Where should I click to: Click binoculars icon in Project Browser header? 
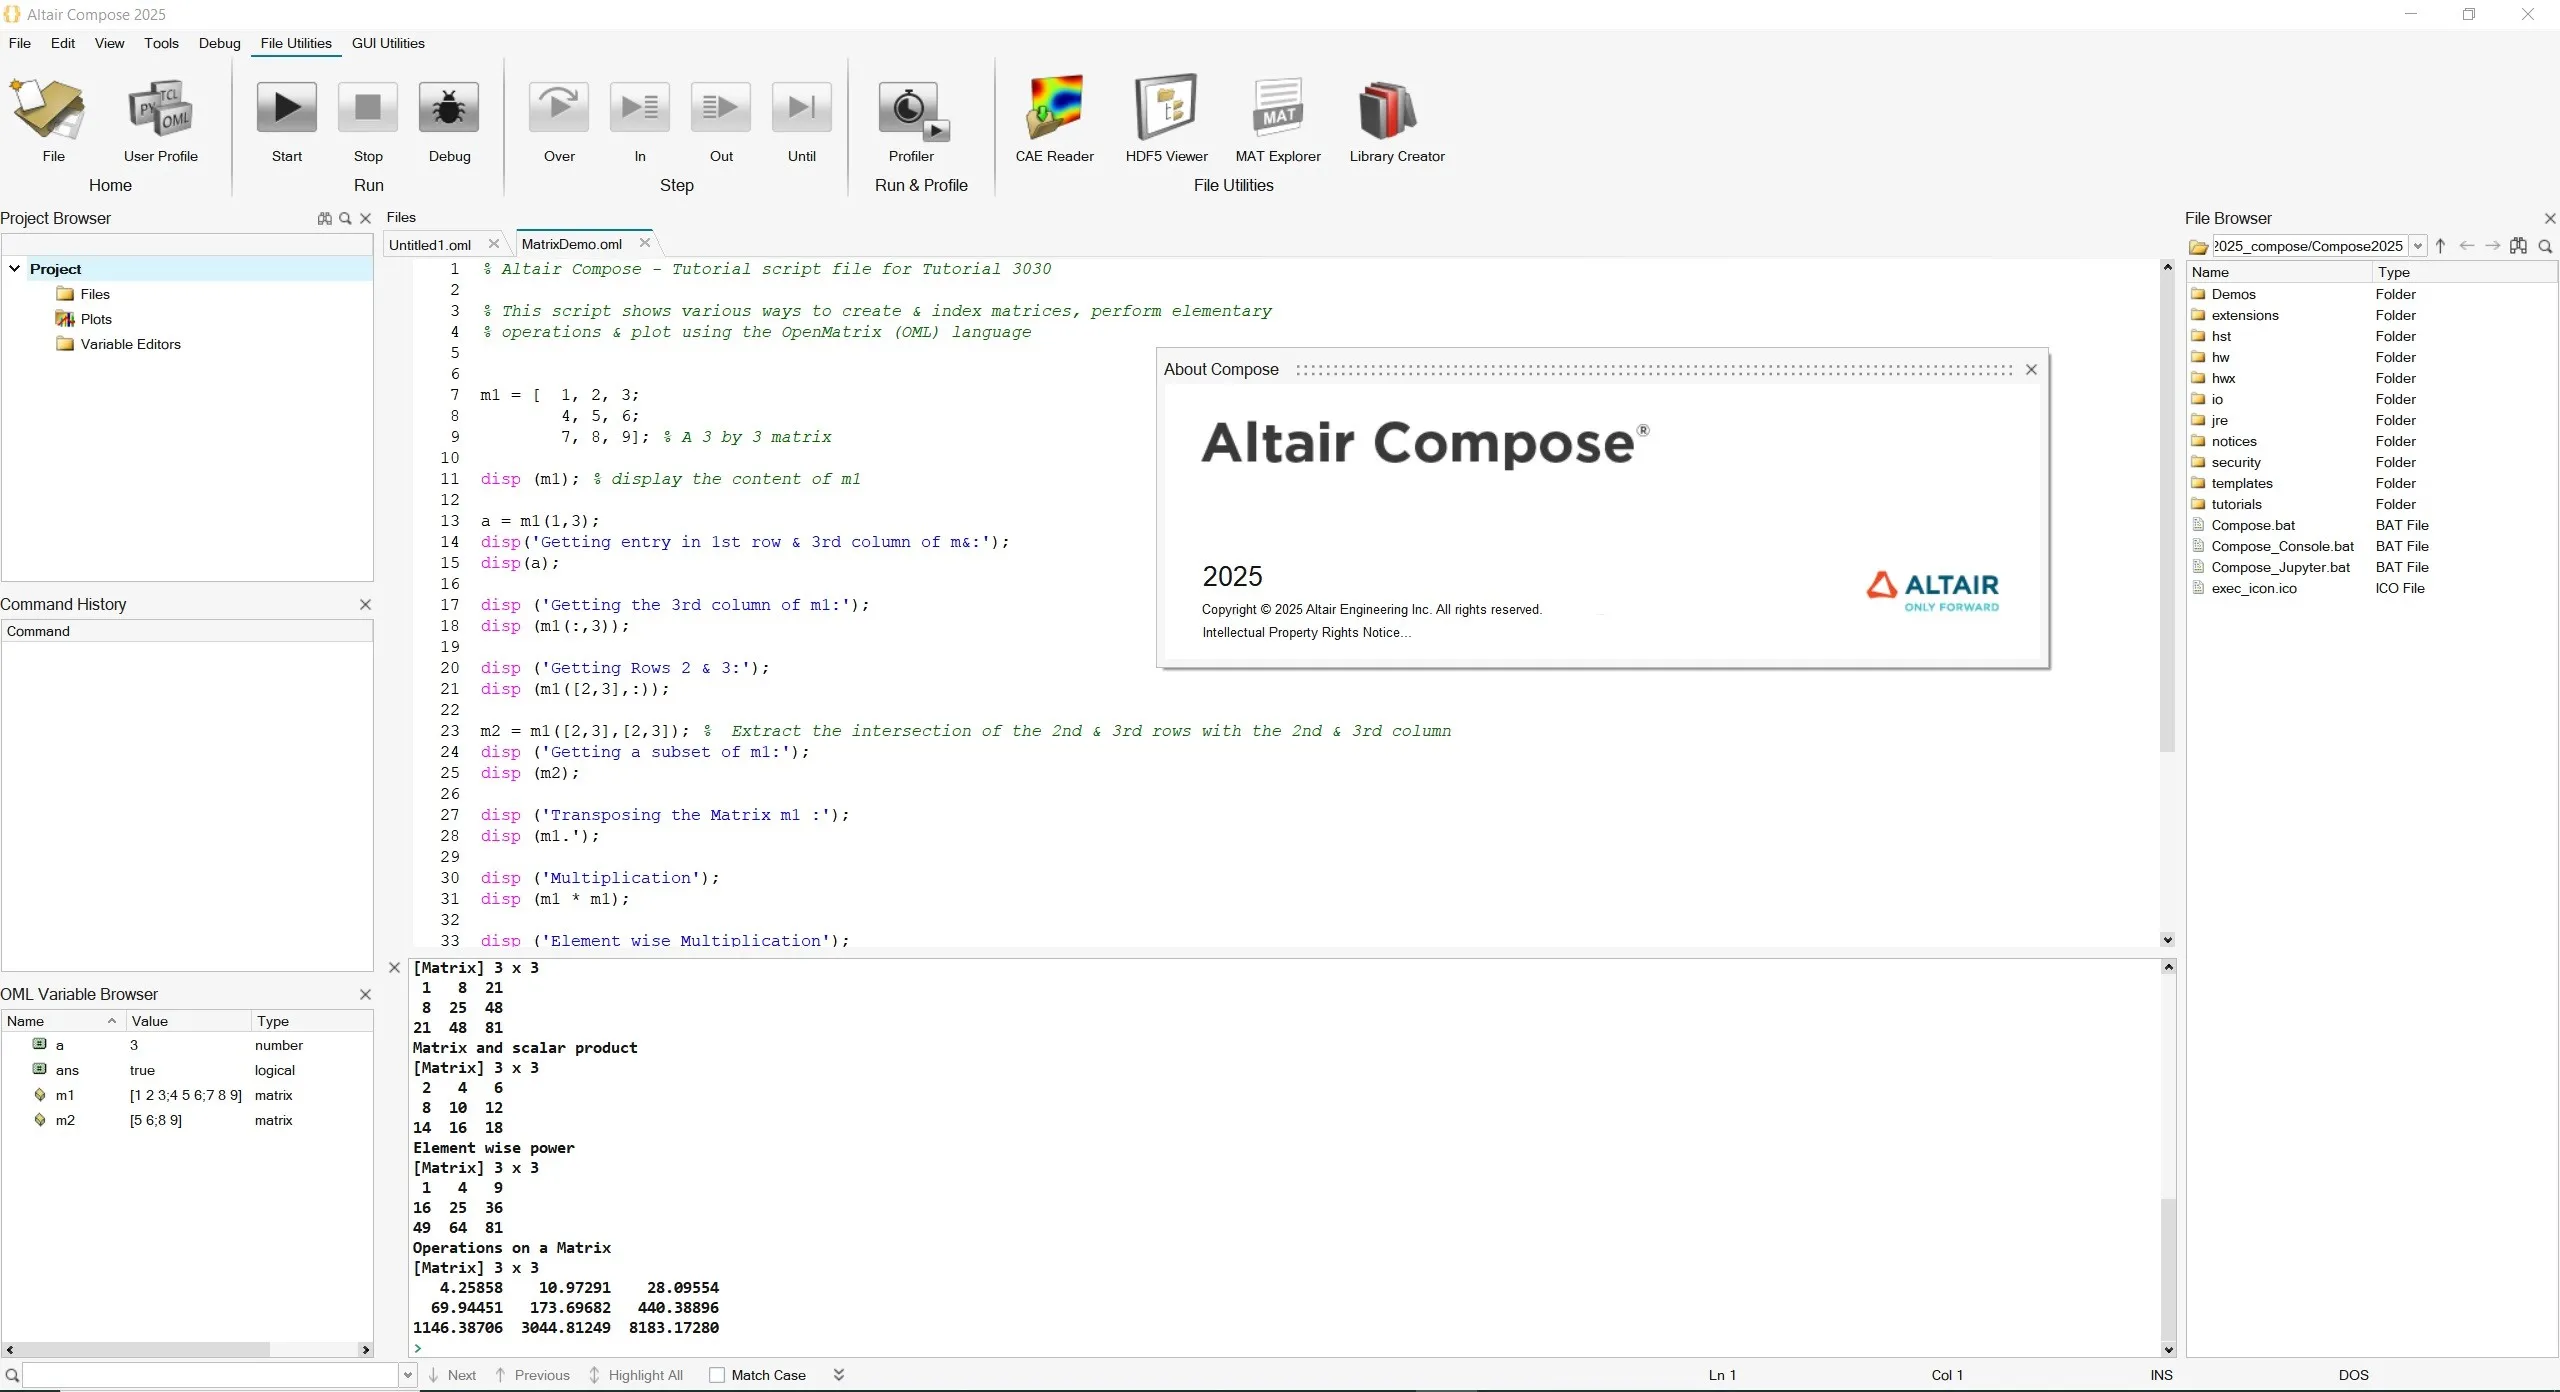[x=325, y=219]
